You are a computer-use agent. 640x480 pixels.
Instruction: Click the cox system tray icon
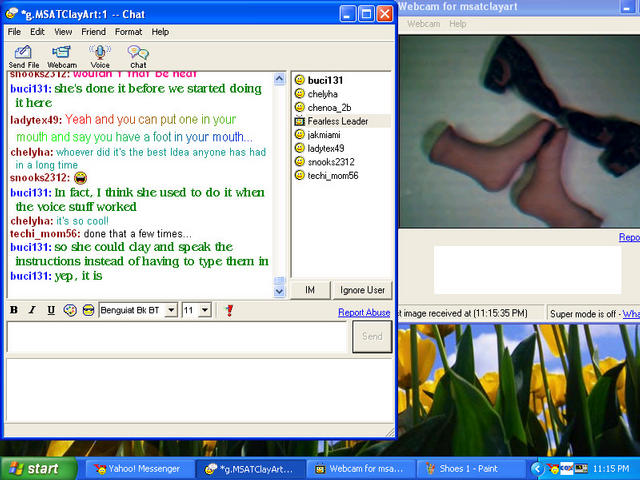[x=567, y=468]
